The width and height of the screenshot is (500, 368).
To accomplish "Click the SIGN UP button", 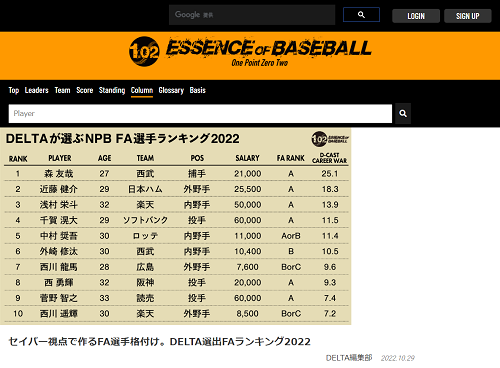I will coord(468,16).
